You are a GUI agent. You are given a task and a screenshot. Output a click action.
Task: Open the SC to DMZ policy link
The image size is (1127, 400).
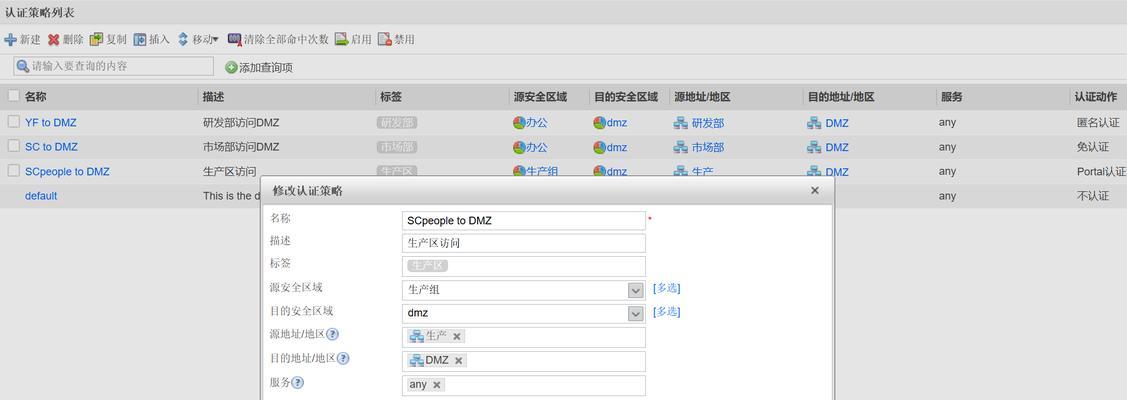[x=51, y=146]
